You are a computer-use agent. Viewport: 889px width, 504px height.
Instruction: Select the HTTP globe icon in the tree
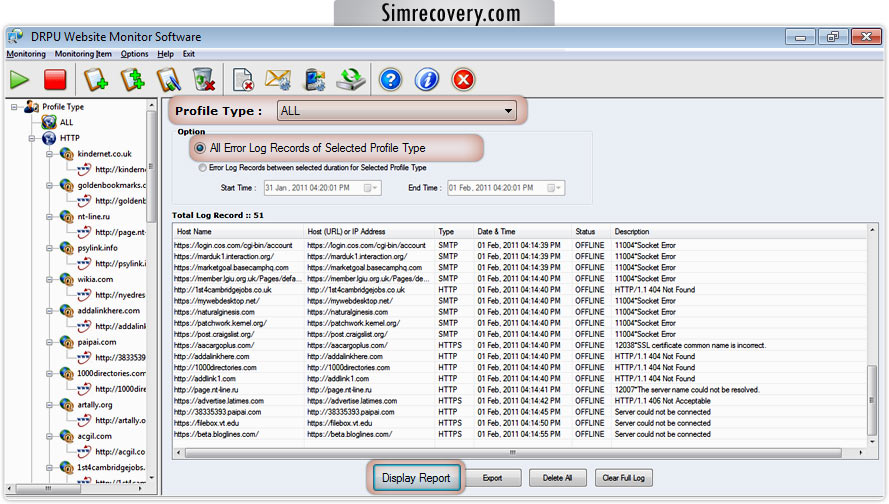[x=49, y=138]
